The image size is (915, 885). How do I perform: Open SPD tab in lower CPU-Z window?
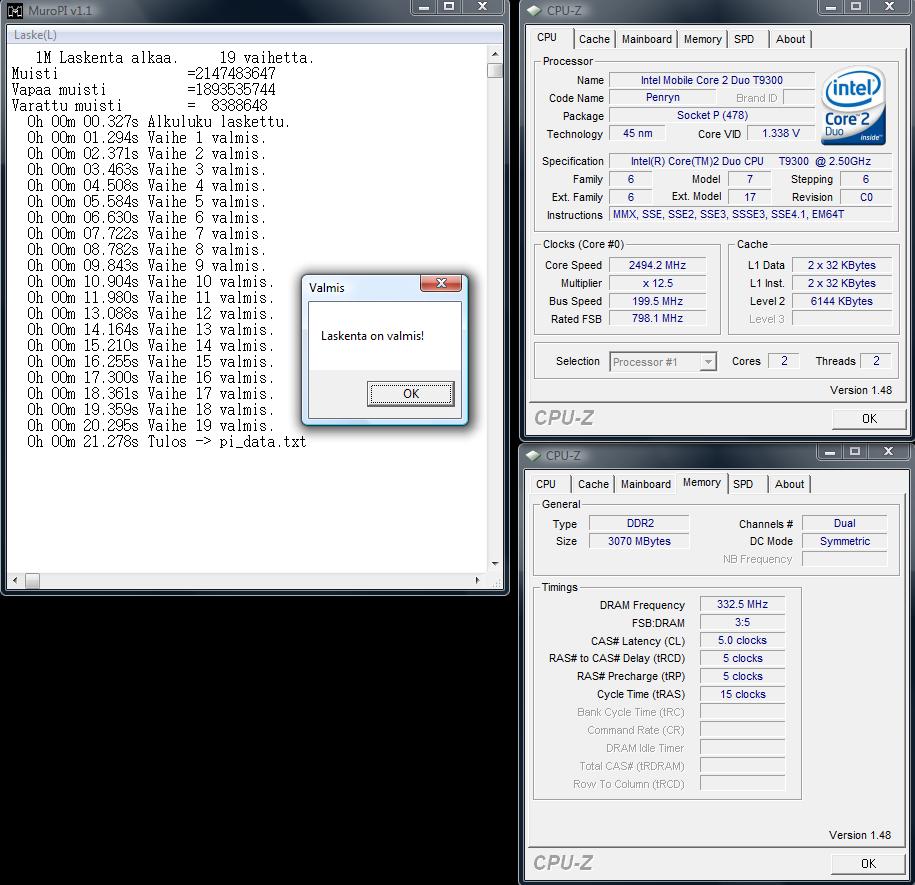click(x=743, y=484)
